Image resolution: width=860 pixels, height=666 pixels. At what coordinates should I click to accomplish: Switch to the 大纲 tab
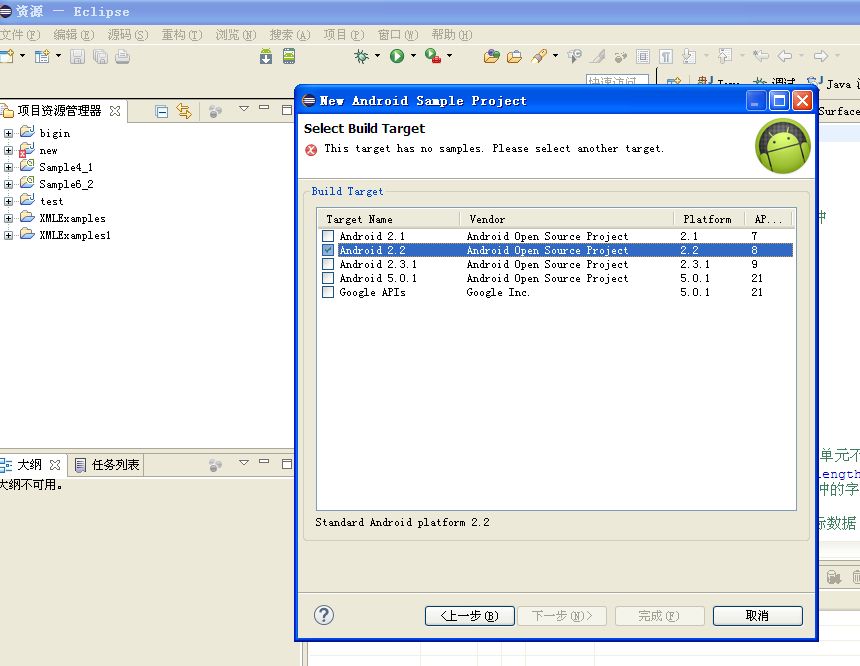[x=30, y=465]
